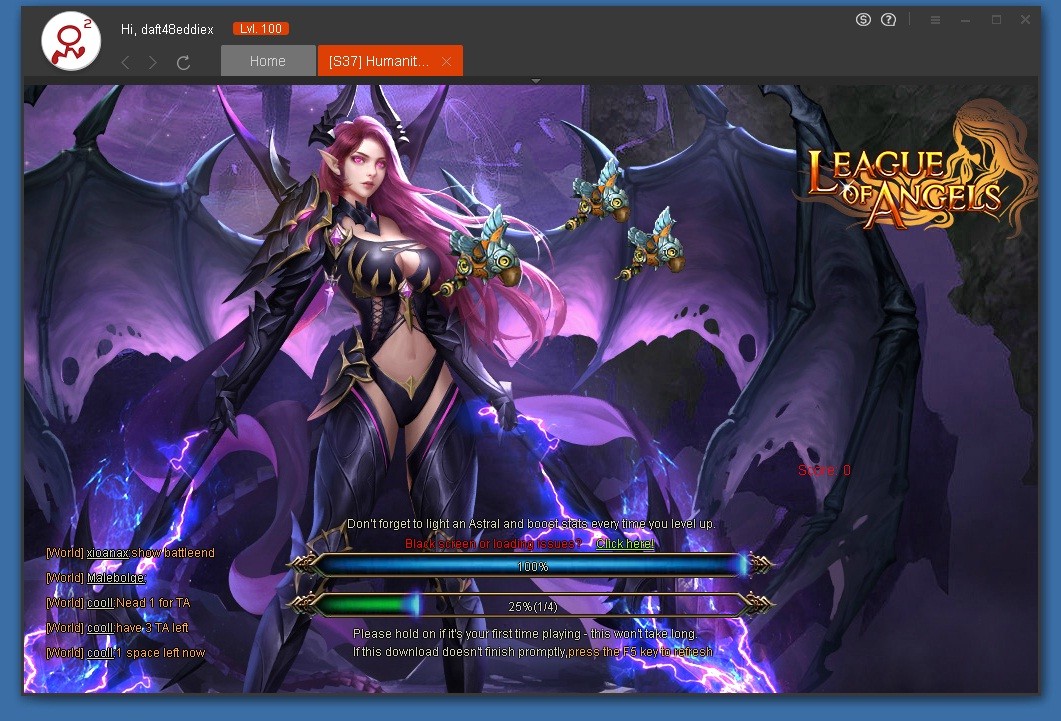Open player xioanax from world chat
The width and height of the screenshot is (1061, 721).
pos(107,553)
